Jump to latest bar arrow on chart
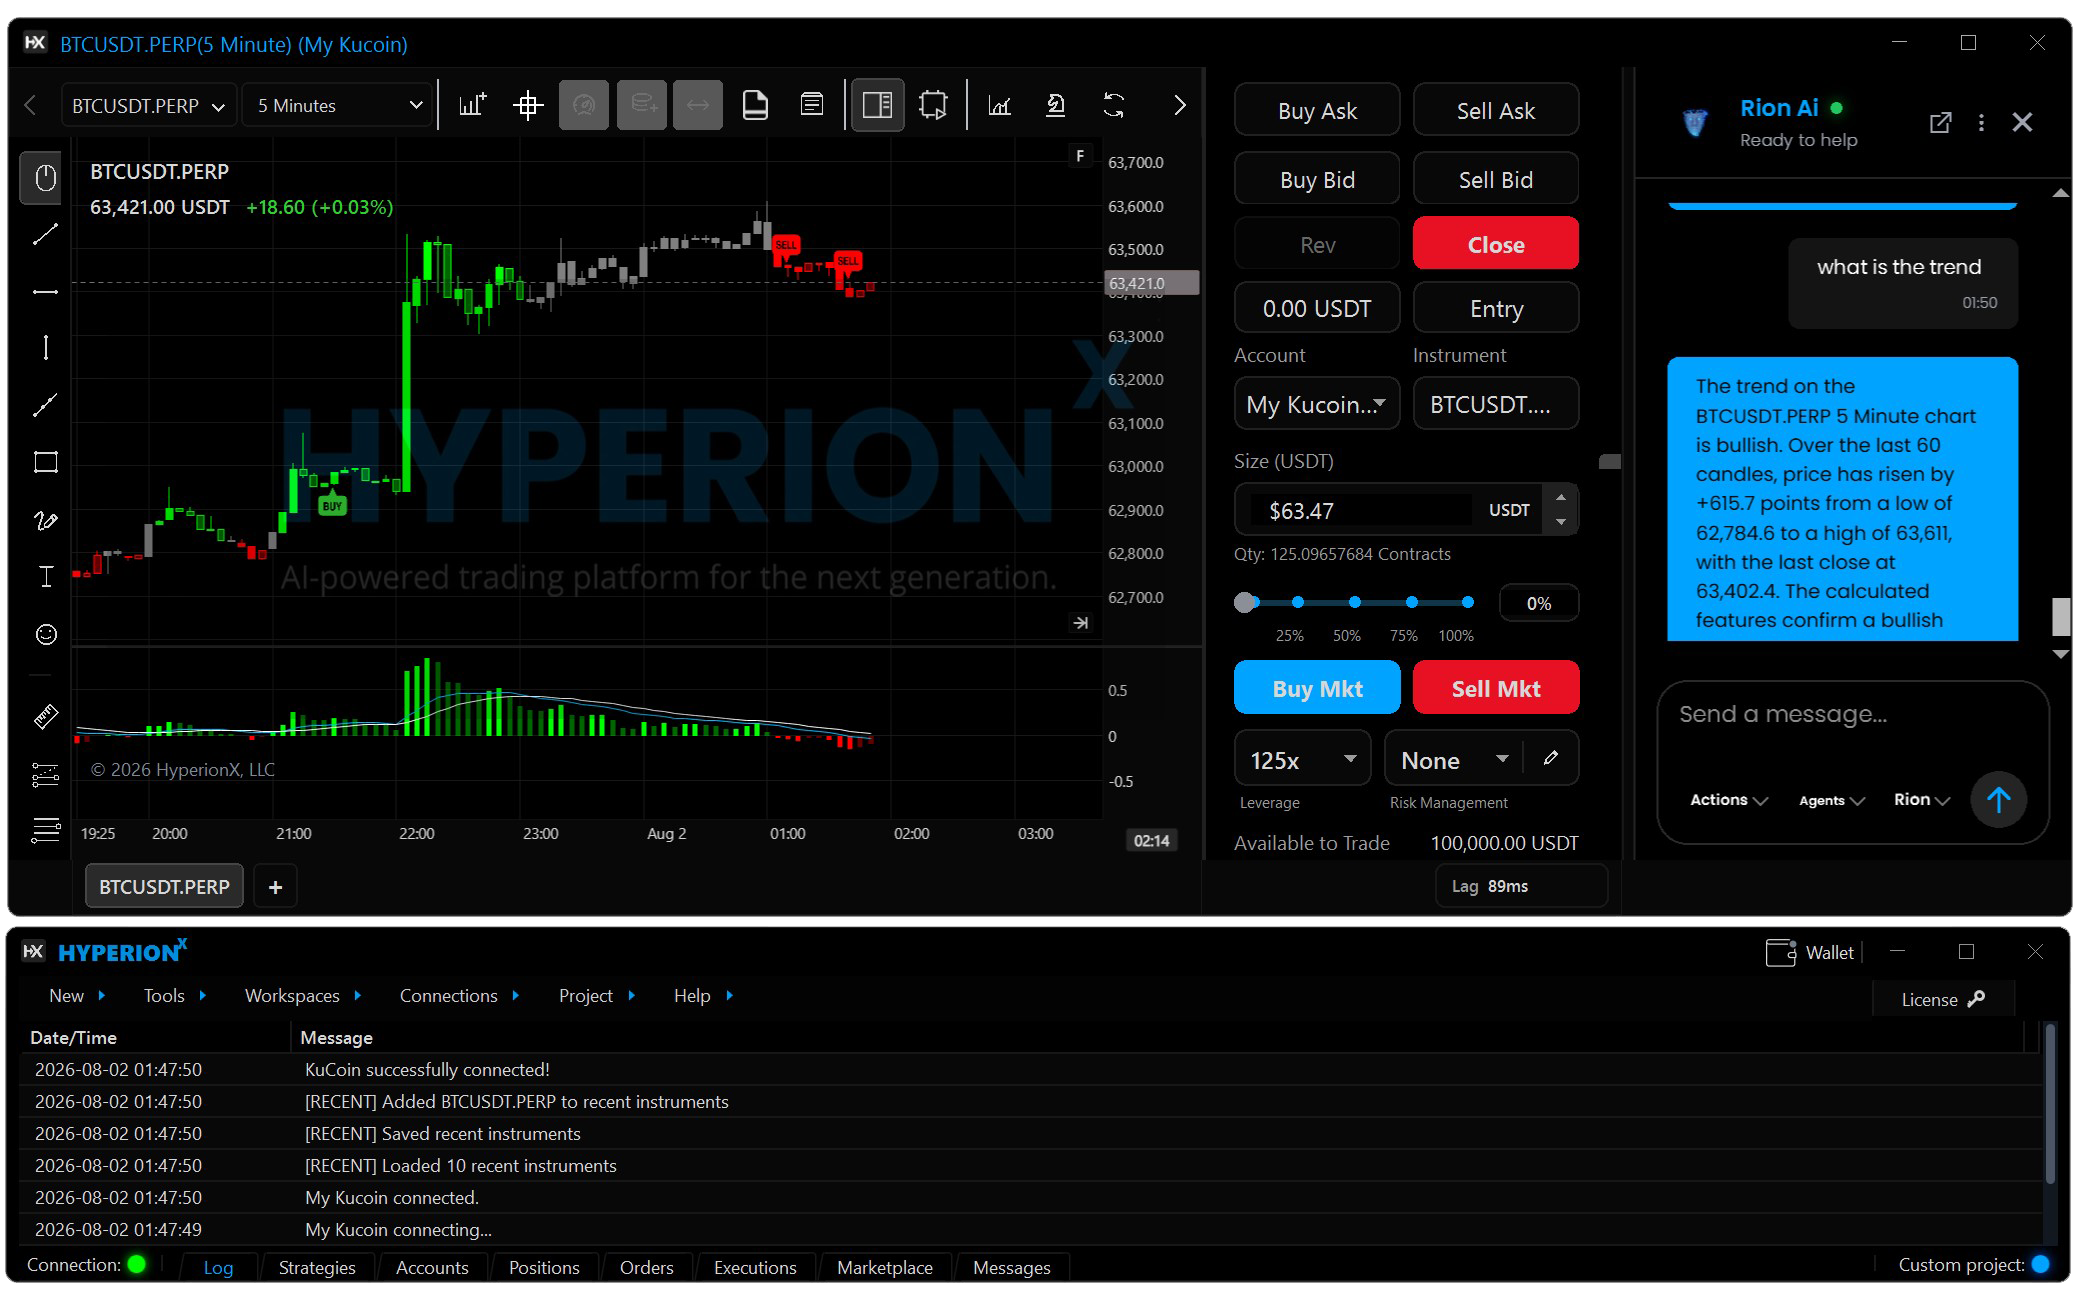Viewport: 2082px width, 1299px height. point(1081,623)
